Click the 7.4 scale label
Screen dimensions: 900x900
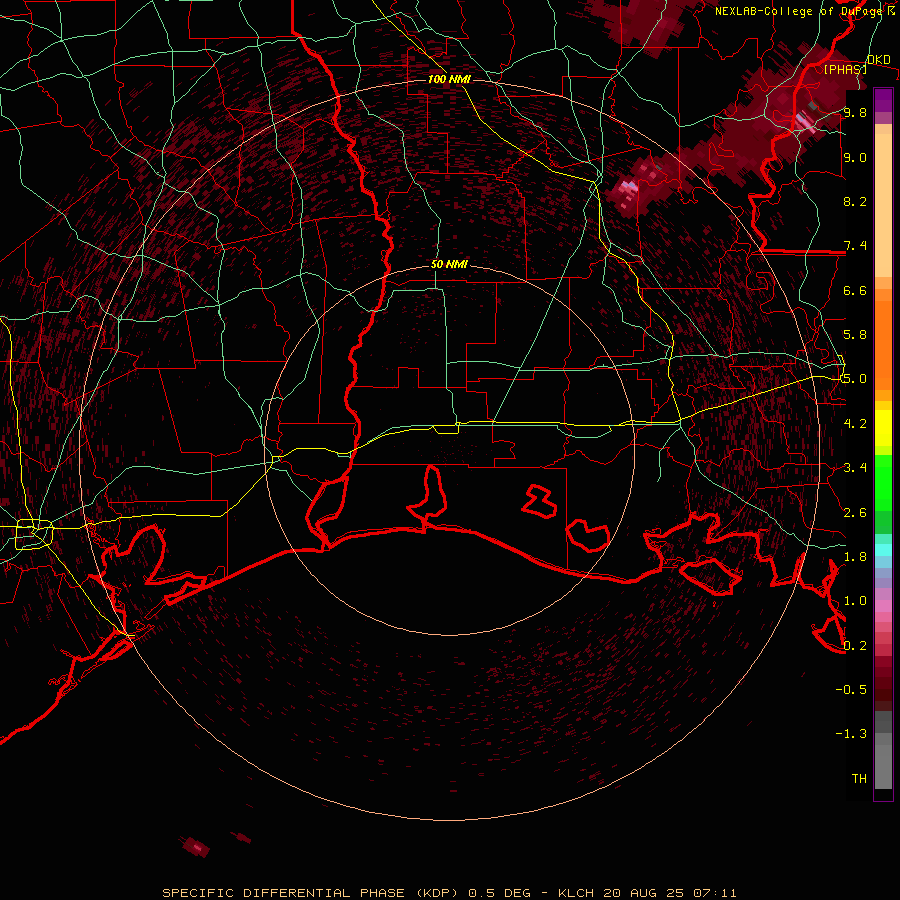(x=855, y=246)
